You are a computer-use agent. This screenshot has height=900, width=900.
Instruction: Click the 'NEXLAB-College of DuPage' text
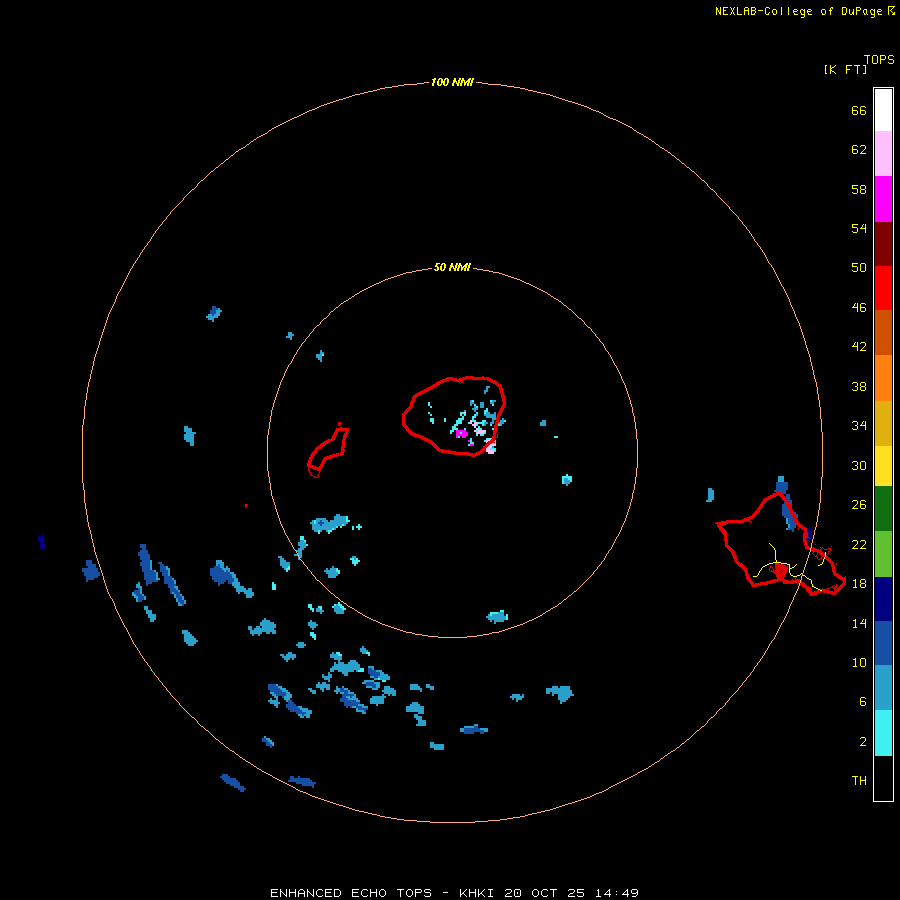[x=798, y=11]
